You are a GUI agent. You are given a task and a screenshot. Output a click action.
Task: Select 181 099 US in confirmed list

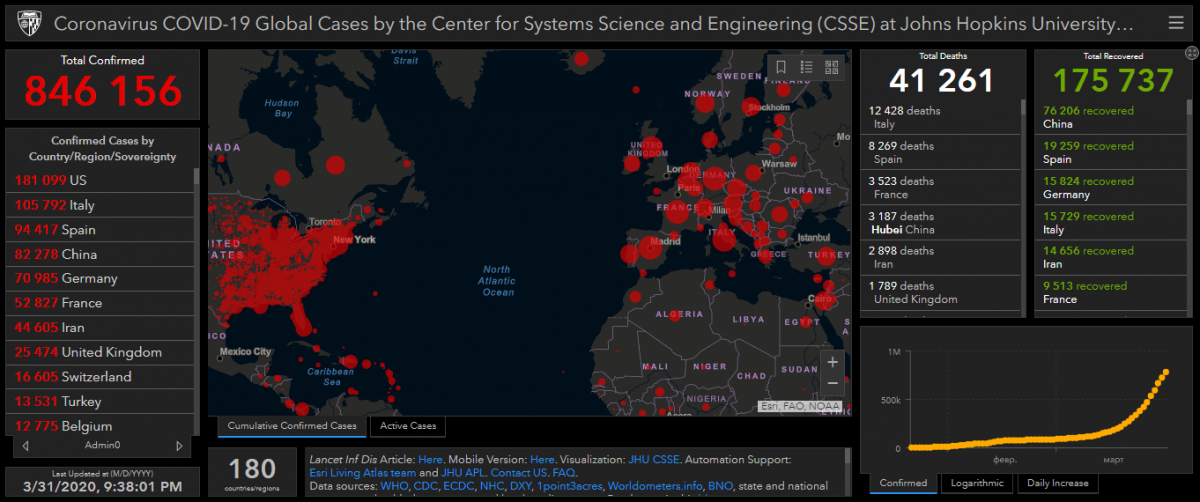point(101,180)
